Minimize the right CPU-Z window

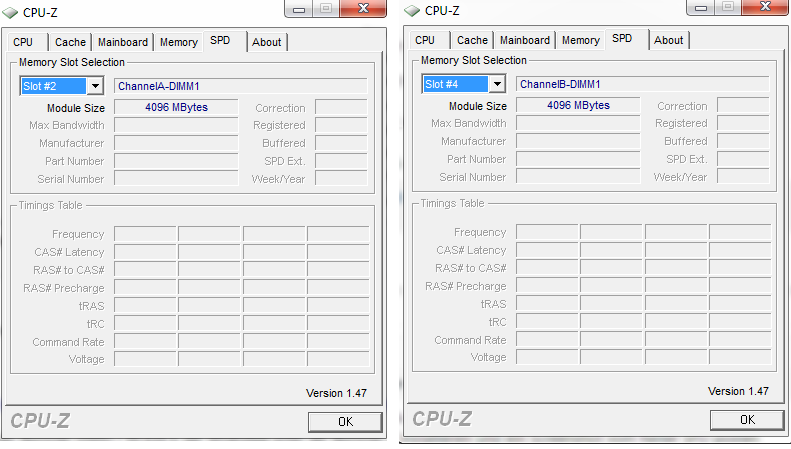(x=701, y=7)
